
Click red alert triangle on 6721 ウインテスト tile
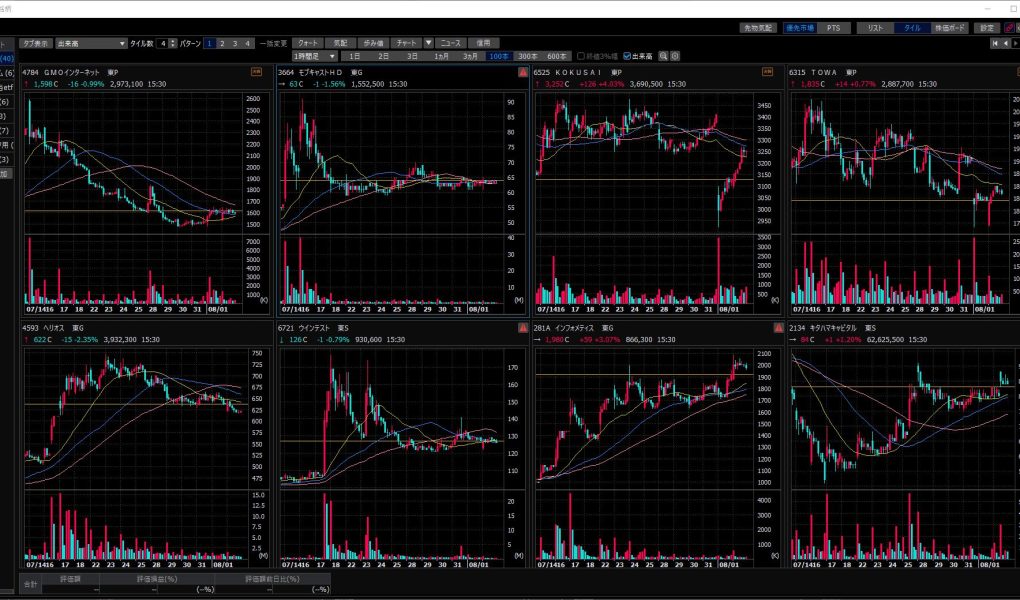522,328
